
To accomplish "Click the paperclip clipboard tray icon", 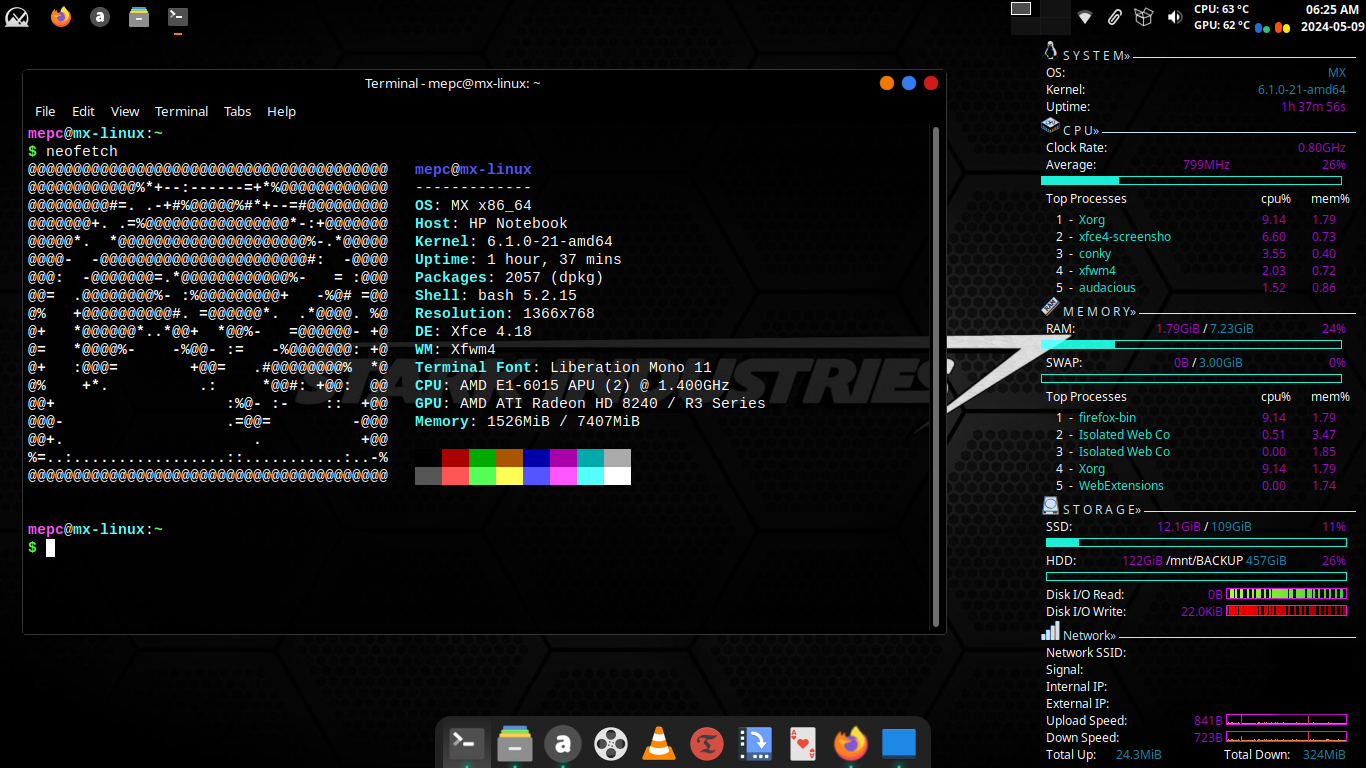I will [1114, 17].
